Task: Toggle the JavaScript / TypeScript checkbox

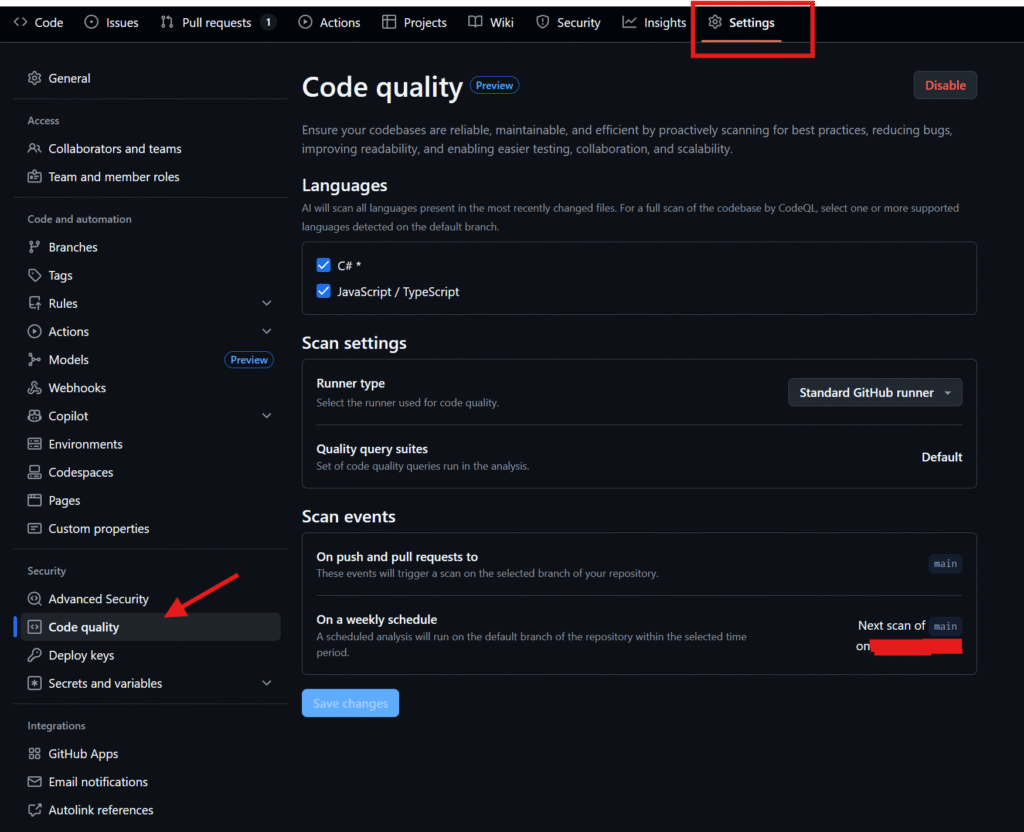Action: coord(324,292)
